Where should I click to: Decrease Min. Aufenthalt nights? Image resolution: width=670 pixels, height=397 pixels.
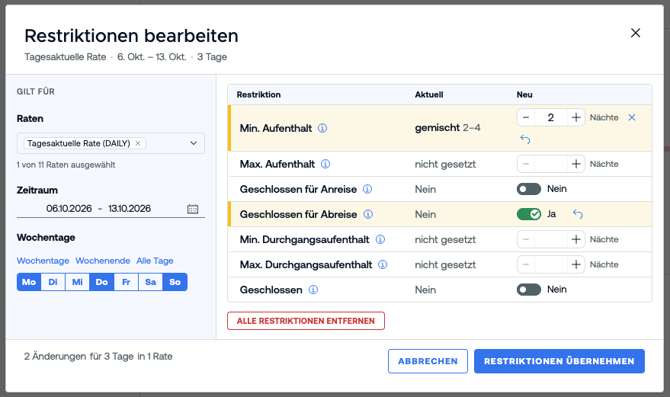pyautogui.click(x=526, y=117)
